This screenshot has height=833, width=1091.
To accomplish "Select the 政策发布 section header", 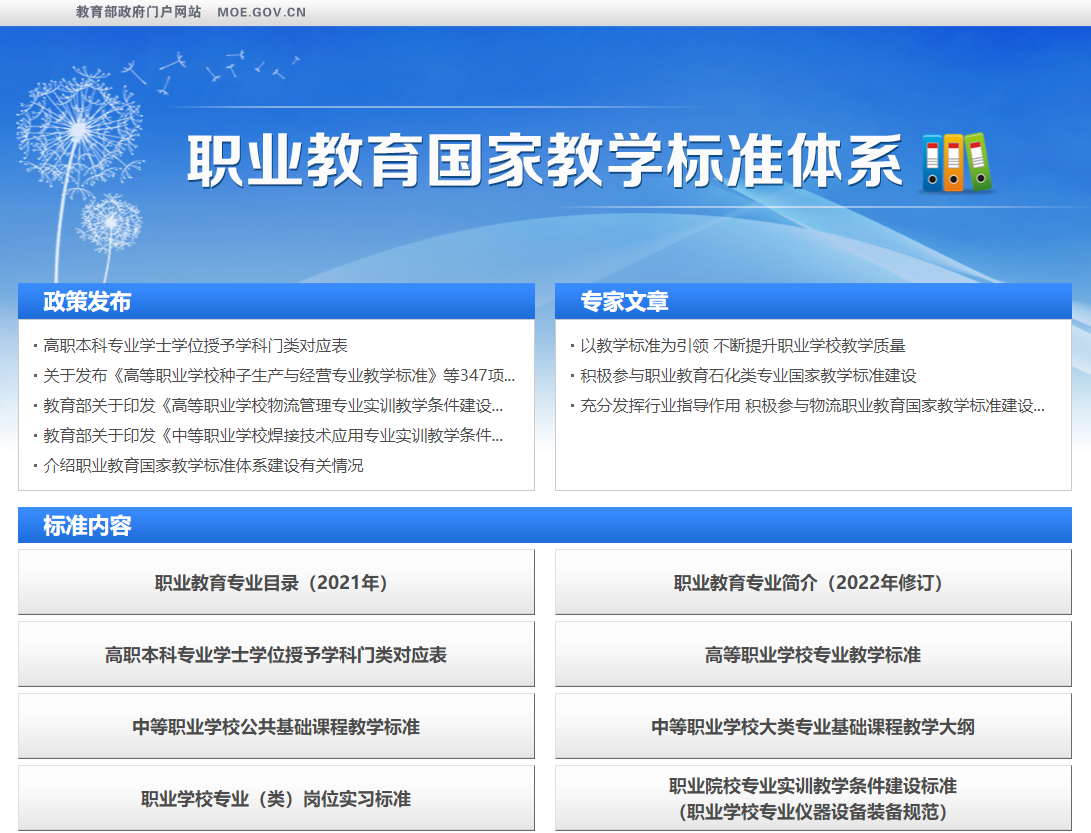I will point(87,302).
